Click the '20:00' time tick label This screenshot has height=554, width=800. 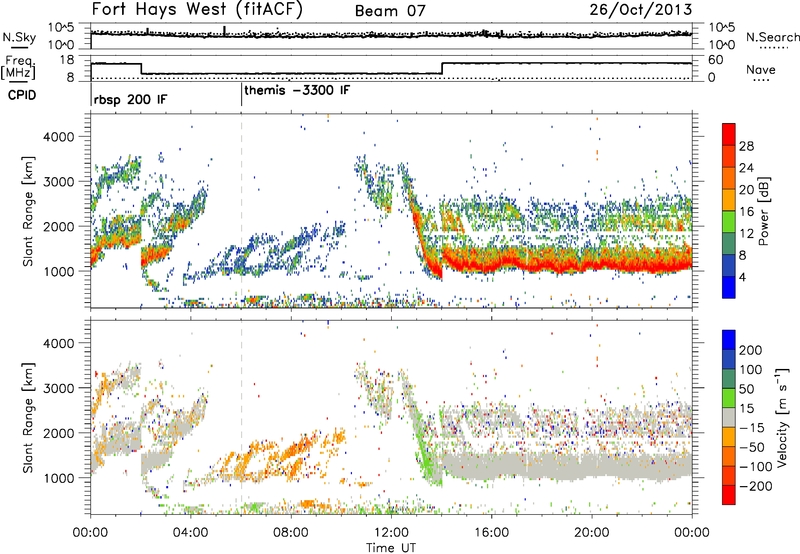click(591, 532)
